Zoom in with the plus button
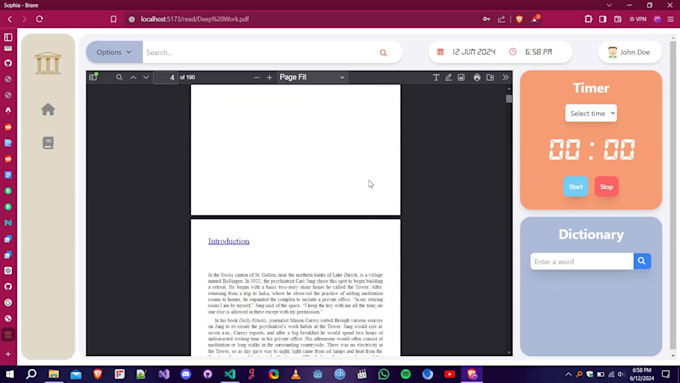The width and height of the screenshot is (680, 383). coord(269,77)
